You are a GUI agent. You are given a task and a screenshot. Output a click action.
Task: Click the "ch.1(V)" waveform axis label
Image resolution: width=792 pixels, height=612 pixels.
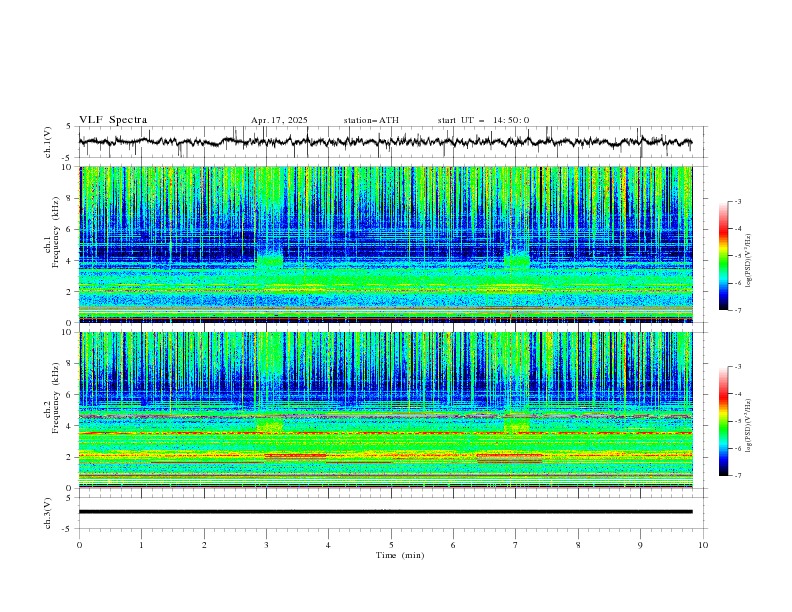click(x=48, y=142)
